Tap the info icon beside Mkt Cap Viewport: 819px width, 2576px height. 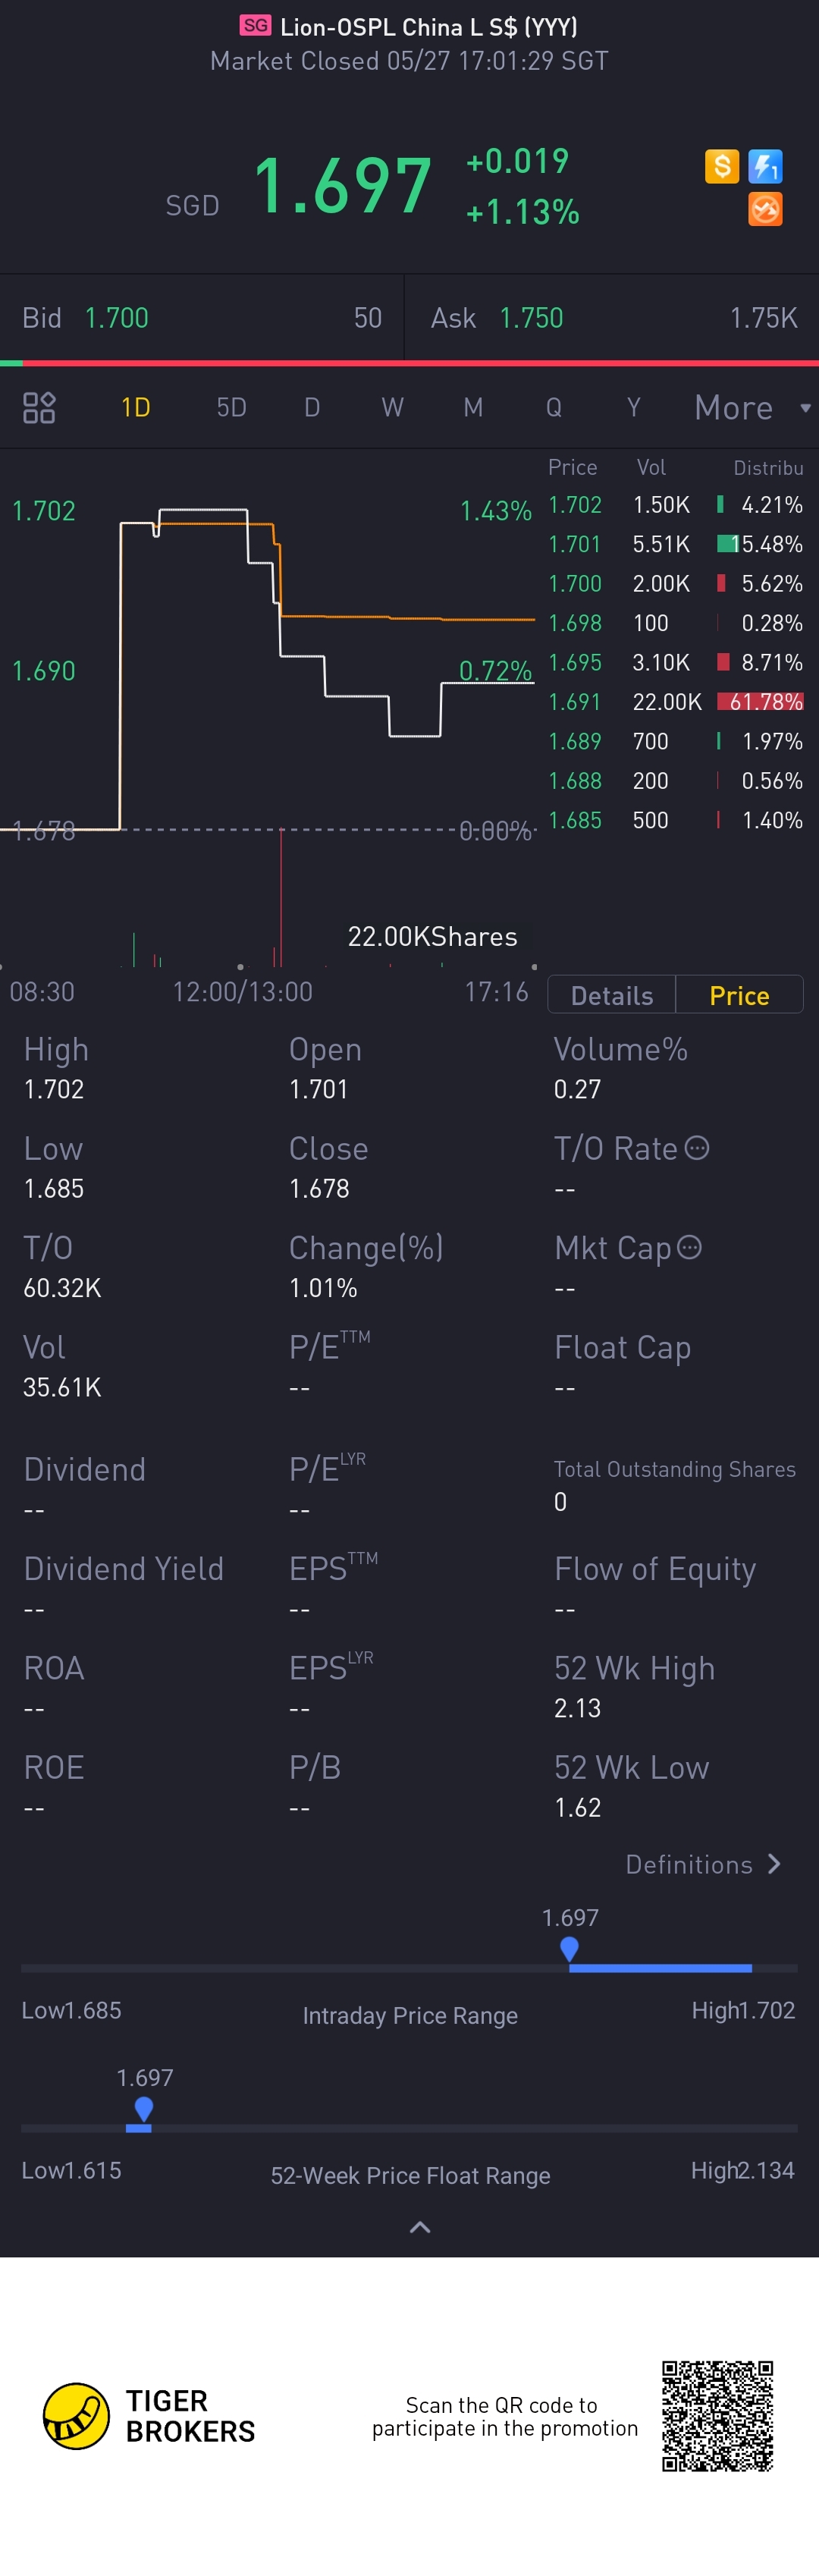click(x=689, y=1247)
